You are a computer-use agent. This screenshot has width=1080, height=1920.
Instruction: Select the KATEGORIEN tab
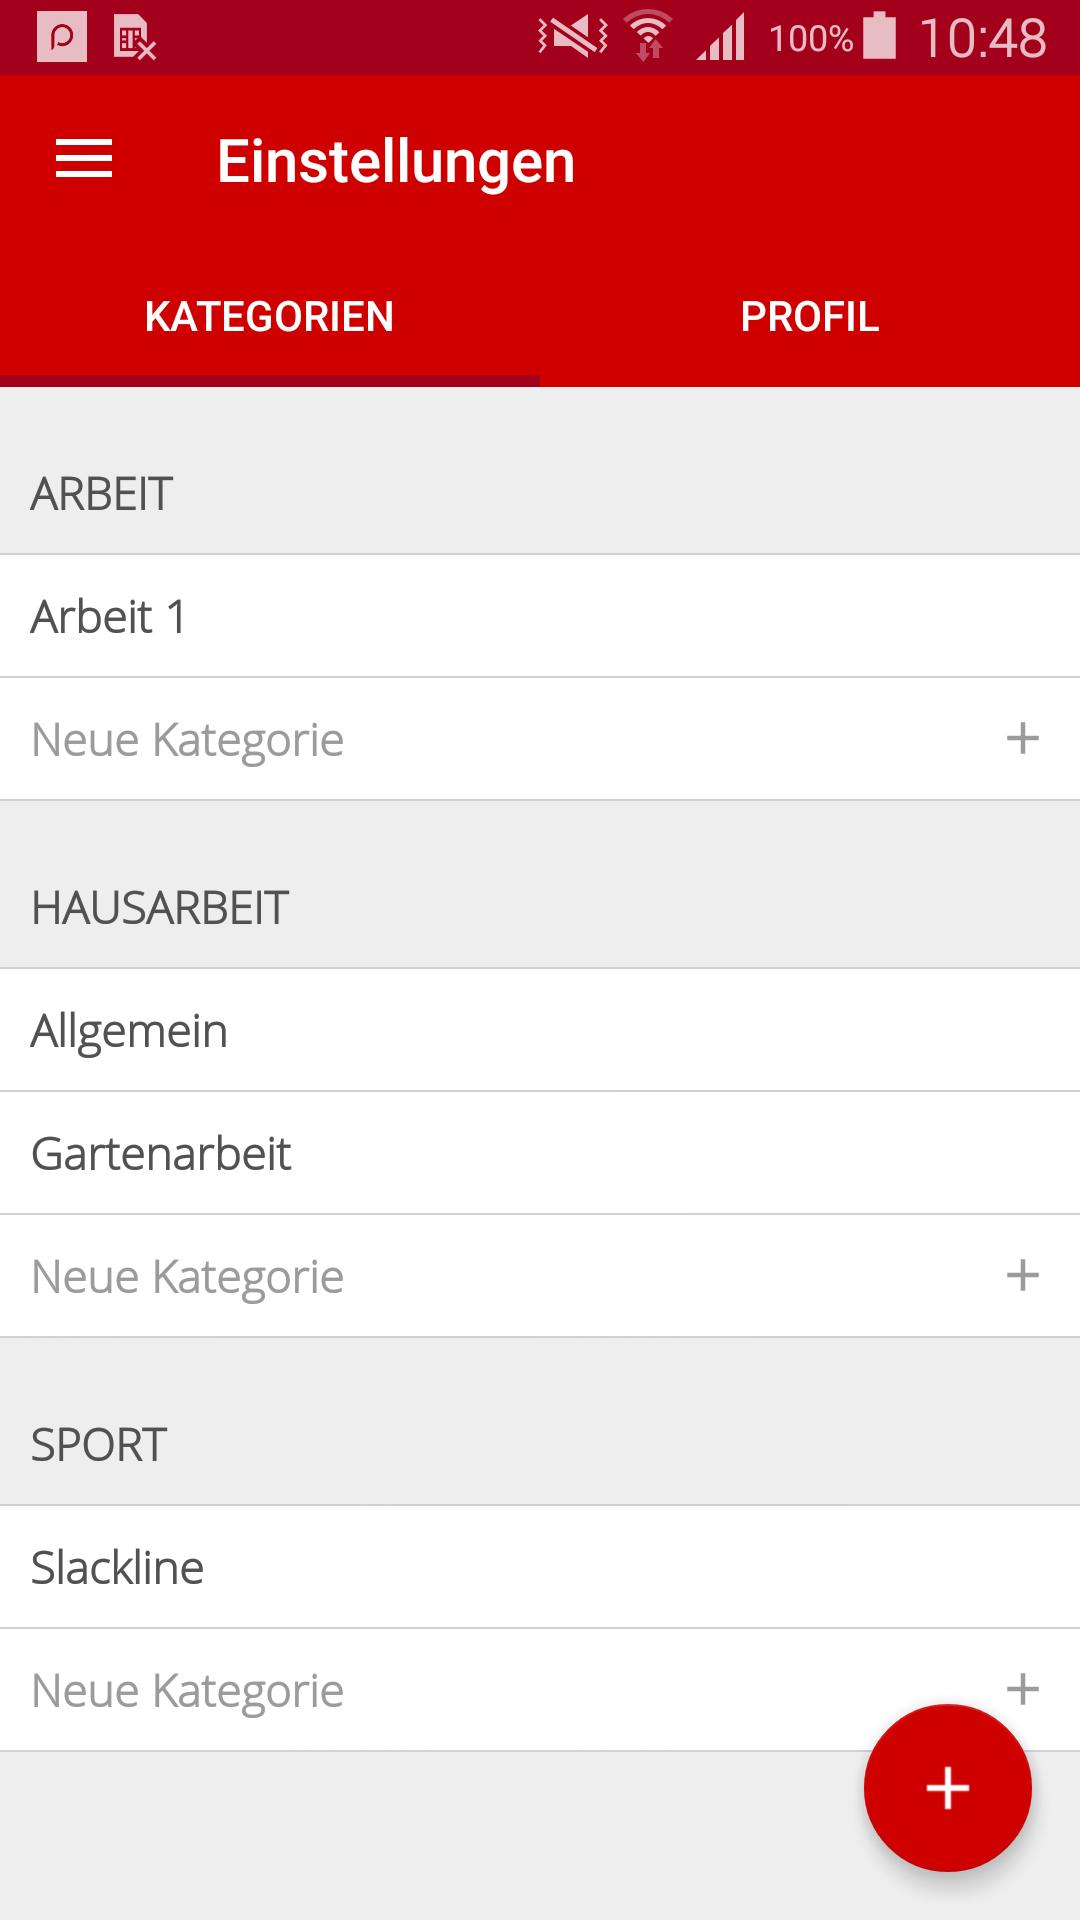269,316
